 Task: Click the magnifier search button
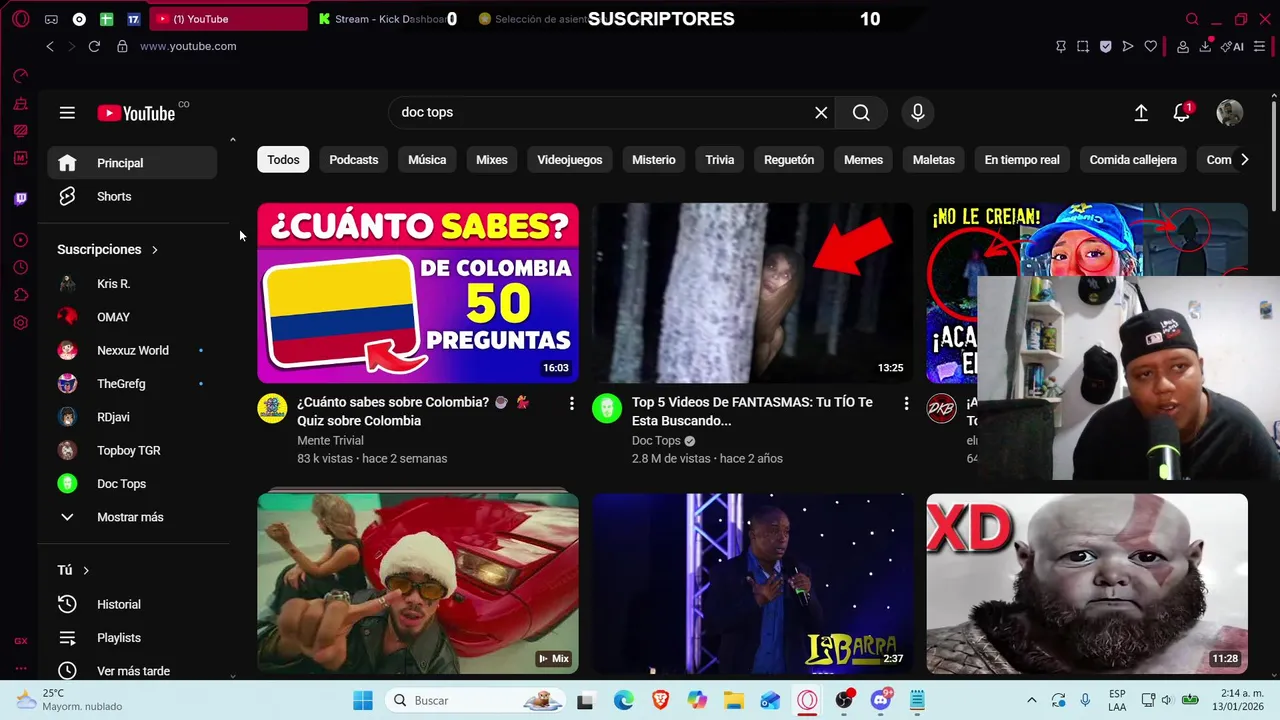pyautogui.click(x=861, y=113)
